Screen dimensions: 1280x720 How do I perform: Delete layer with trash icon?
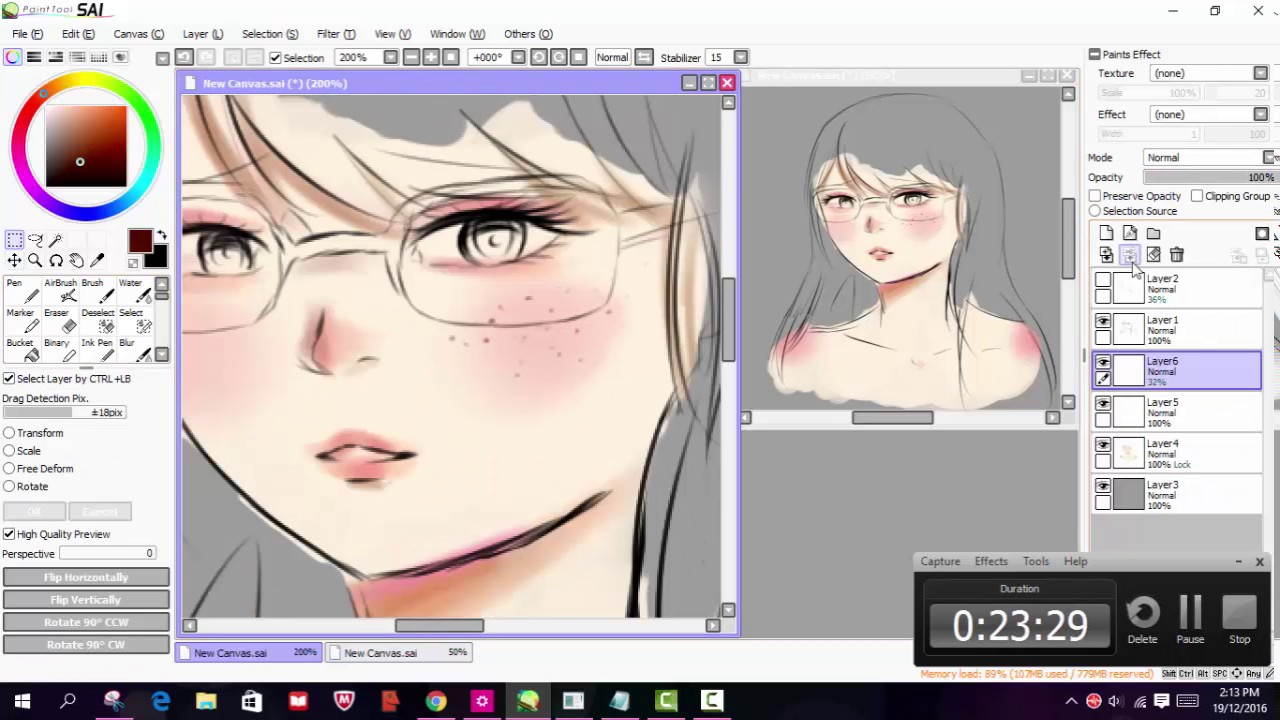(1177, 256)
